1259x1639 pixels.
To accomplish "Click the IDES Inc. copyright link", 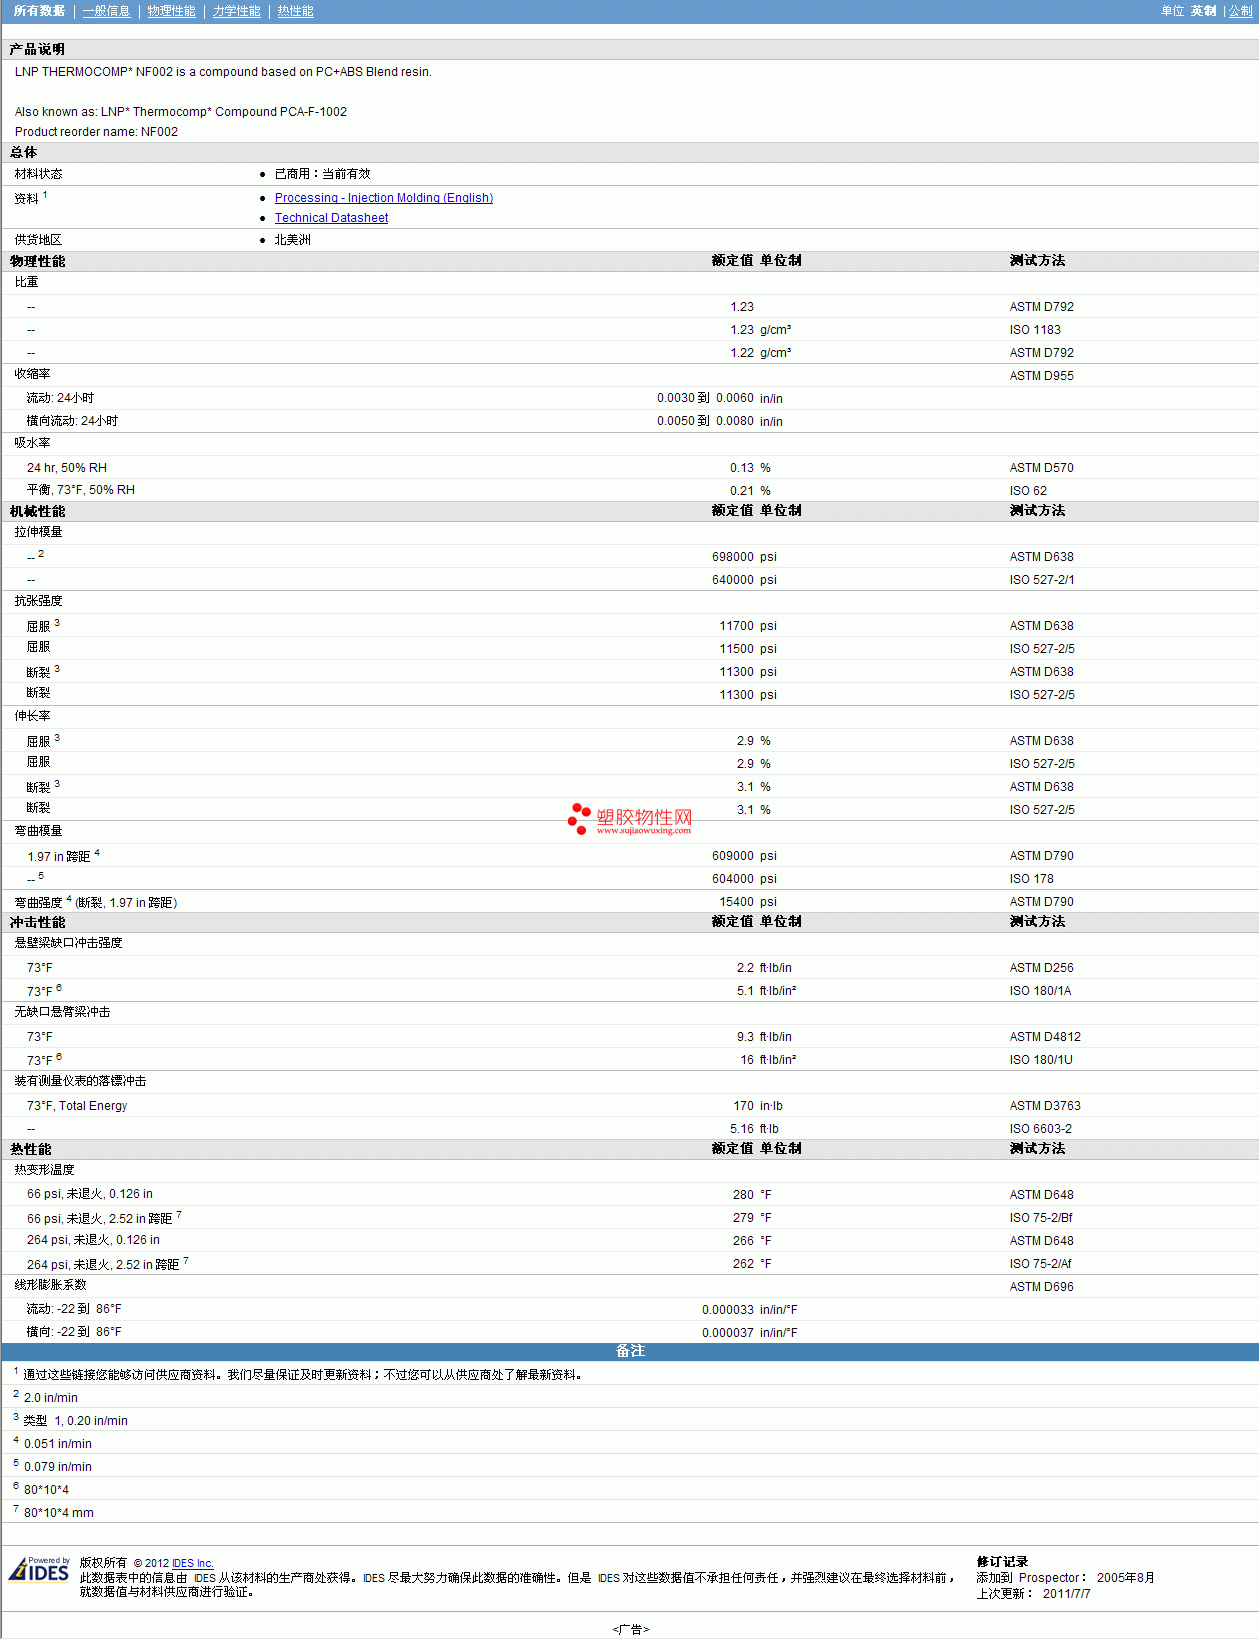I will tap(192, 1563).
